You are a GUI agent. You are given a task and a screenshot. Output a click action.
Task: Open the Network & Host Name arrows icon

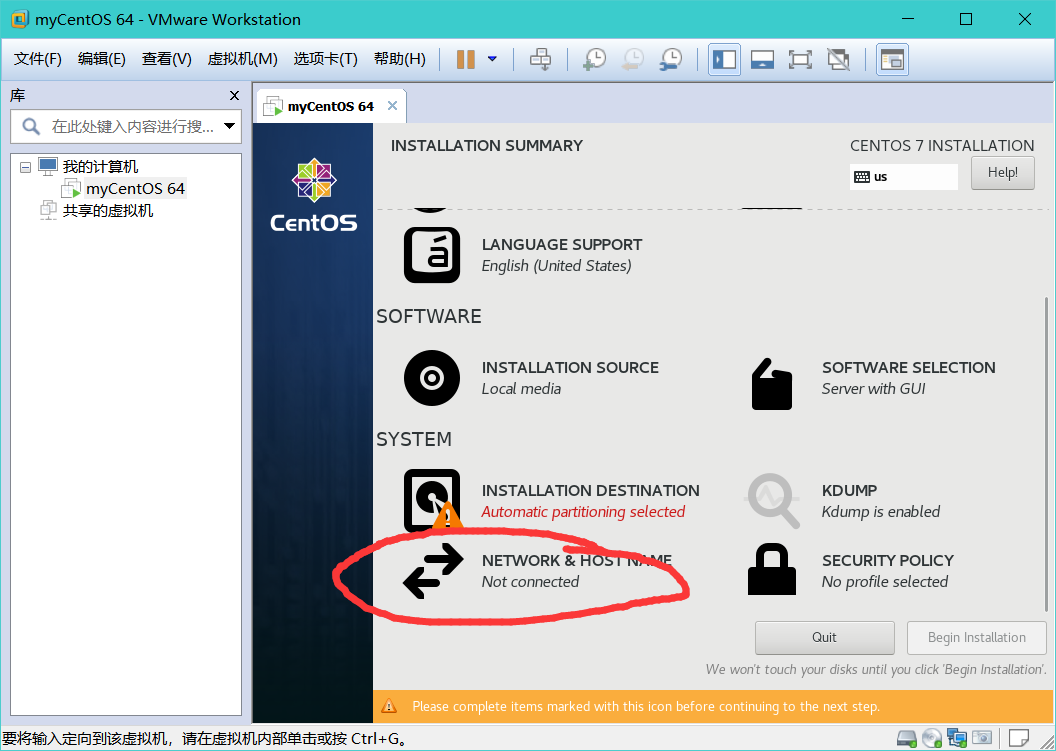[433, 570]
